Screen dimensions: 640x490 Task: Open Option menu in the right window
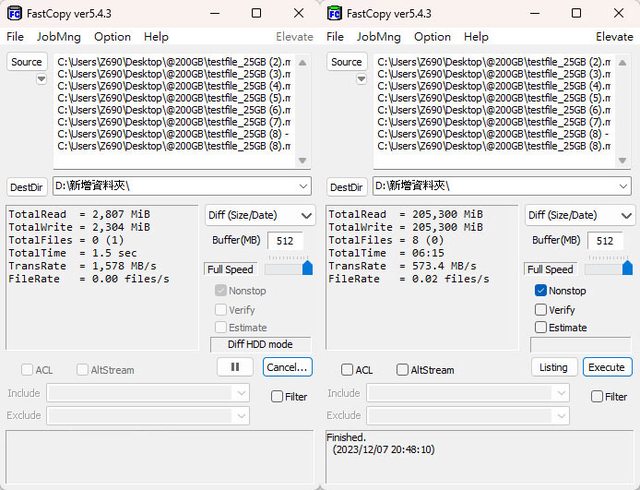tap(432, 37)
